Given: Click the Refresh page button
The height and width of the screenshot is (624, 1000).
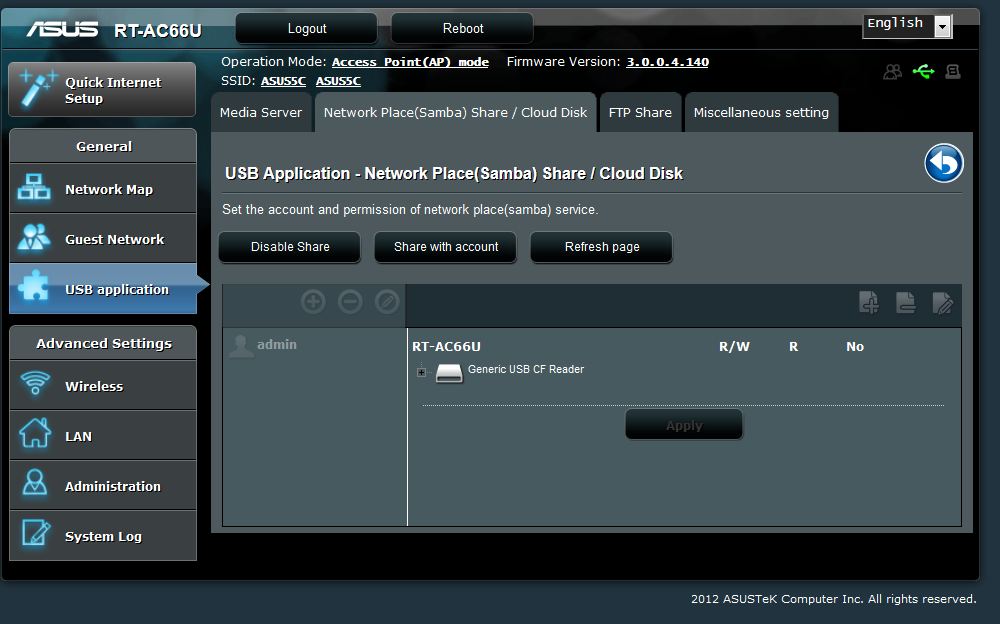Looking at the screenshot, I should tap(601, 247).
